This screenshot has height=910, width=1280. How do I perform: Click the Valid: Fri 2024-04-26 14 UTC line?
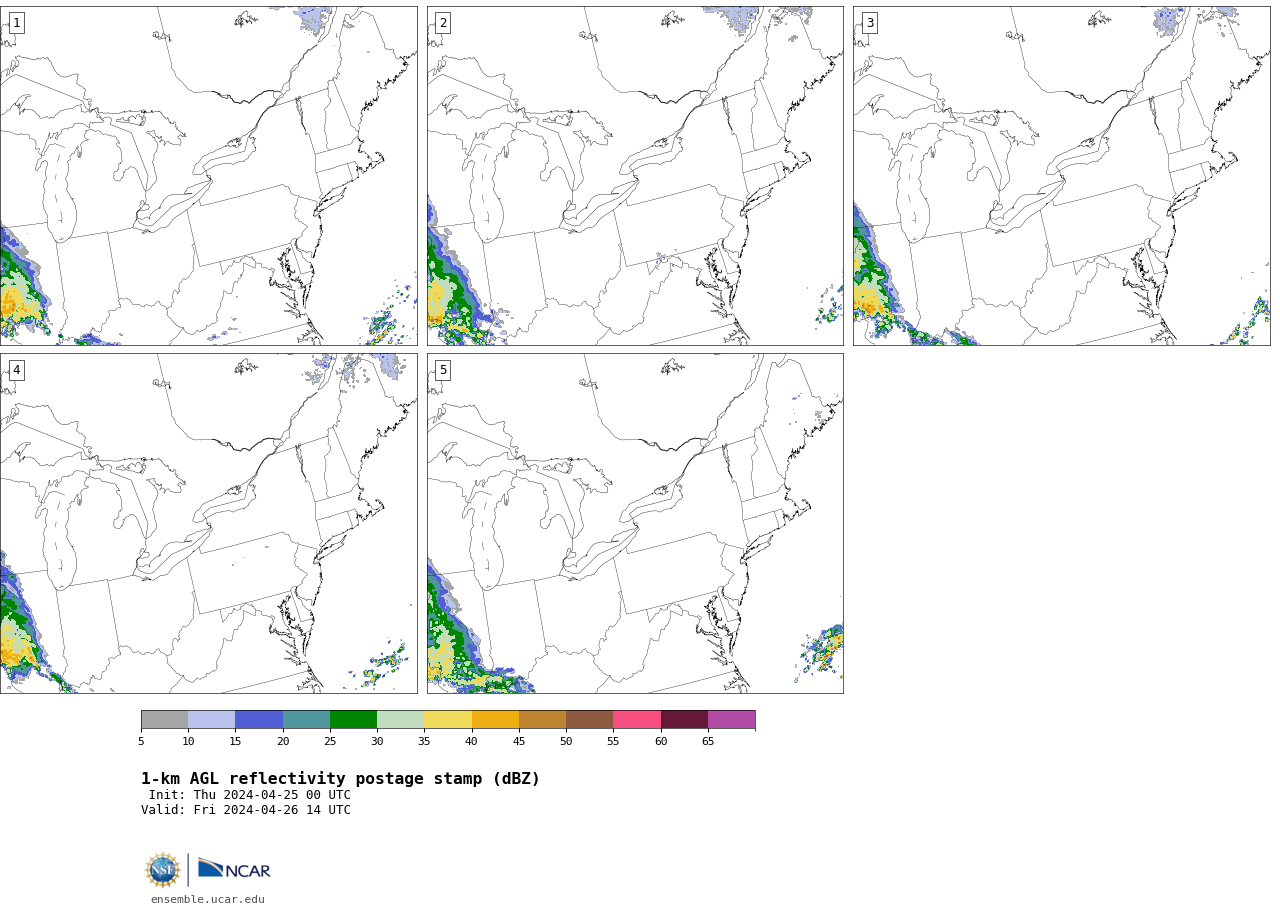(246, 811)
